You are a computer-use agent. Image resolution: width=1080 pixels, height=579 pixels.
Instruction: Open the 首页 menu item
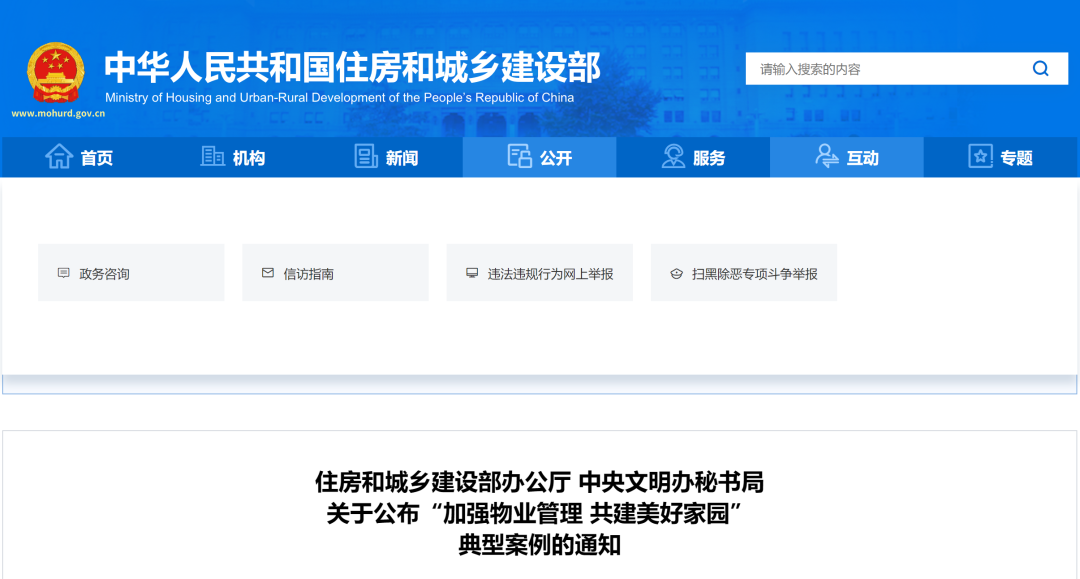click(79, 157)
